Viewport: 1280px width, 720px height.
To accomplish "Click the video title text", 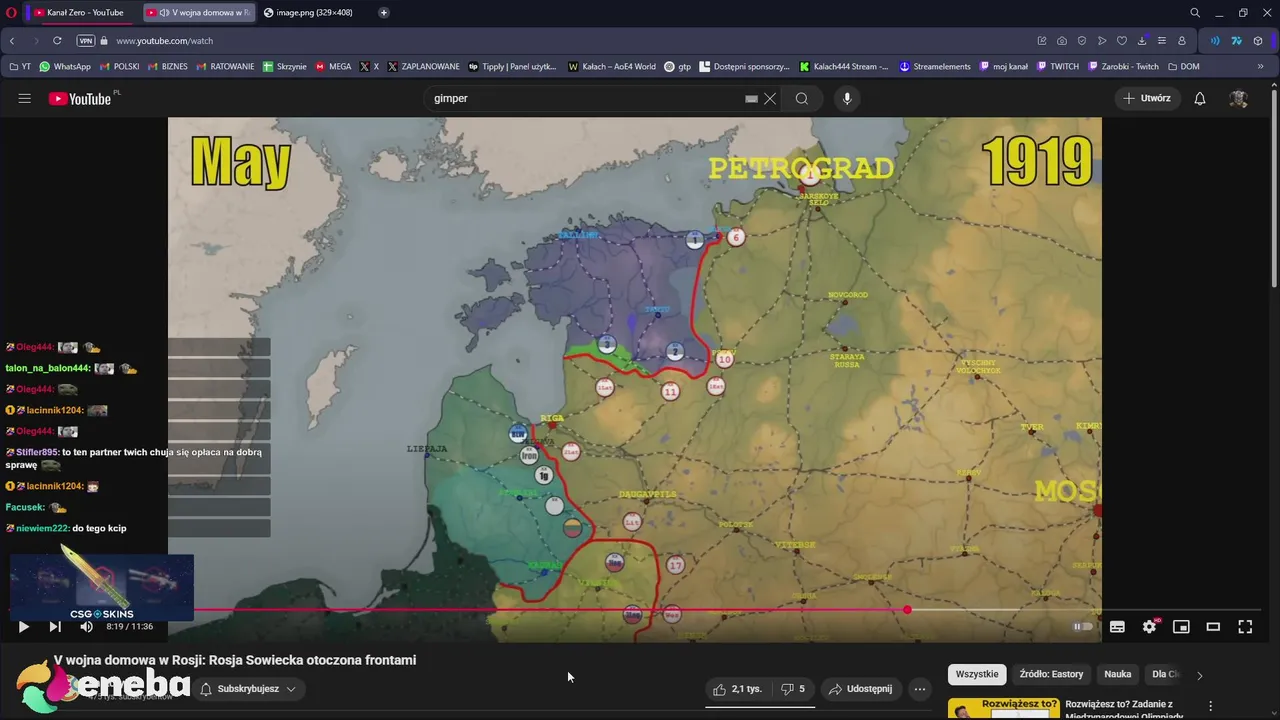I will click(235, 660).
